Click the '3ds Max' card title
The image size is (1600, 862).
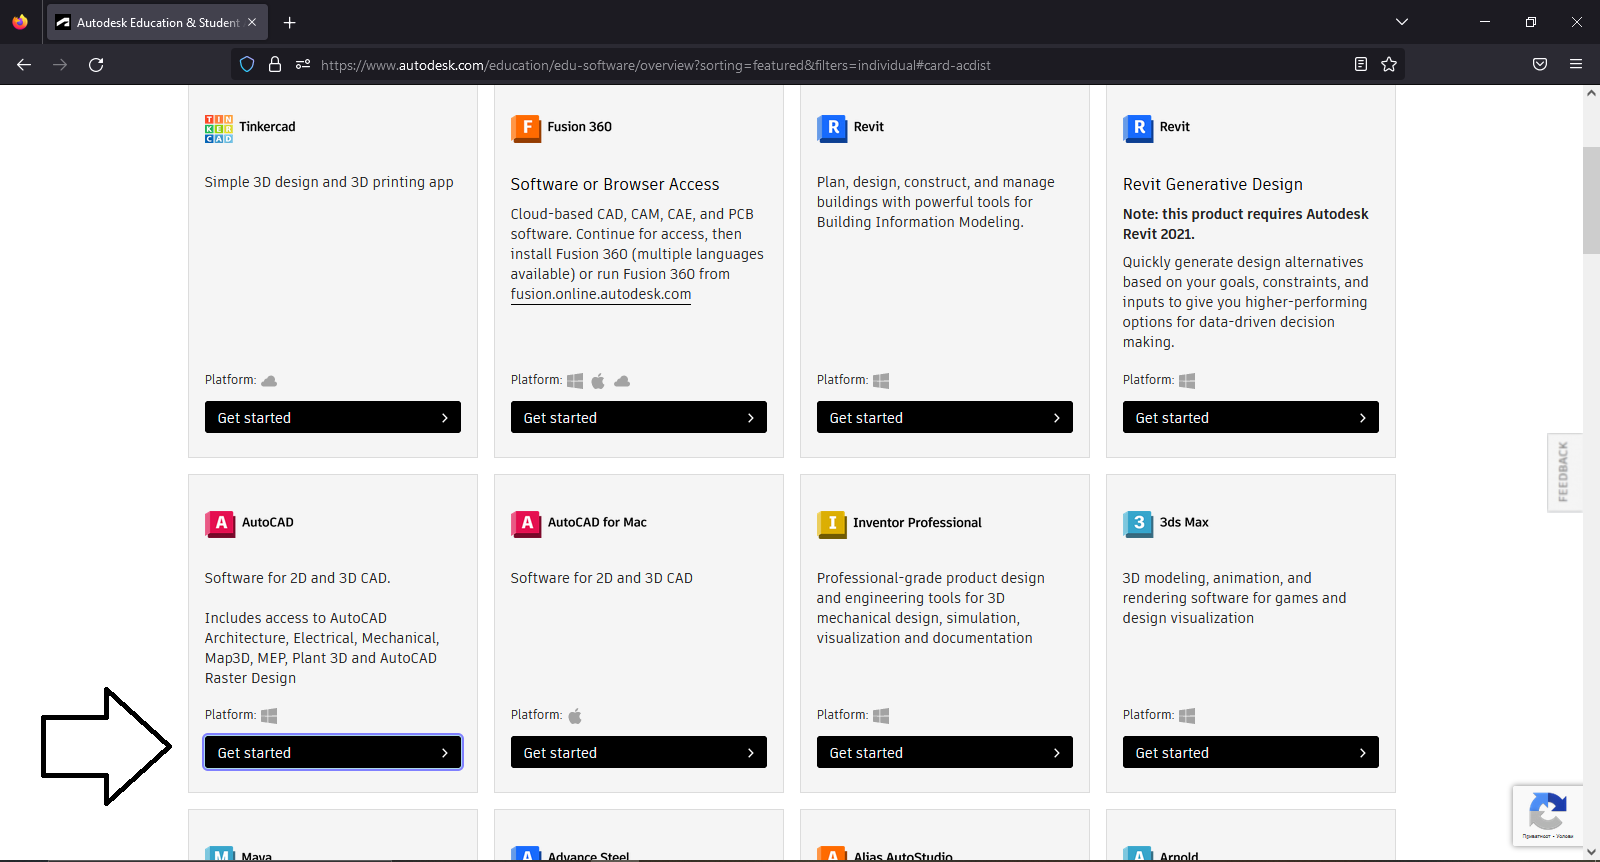click(1184, 523)
